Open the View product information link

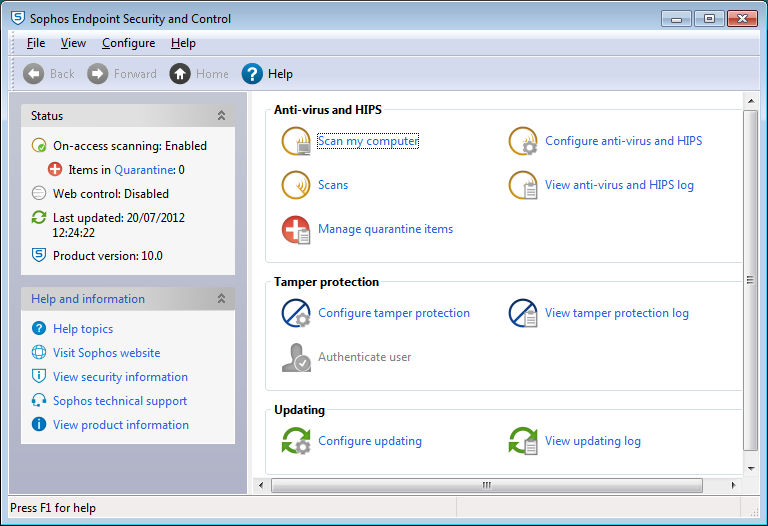[120, 425]
